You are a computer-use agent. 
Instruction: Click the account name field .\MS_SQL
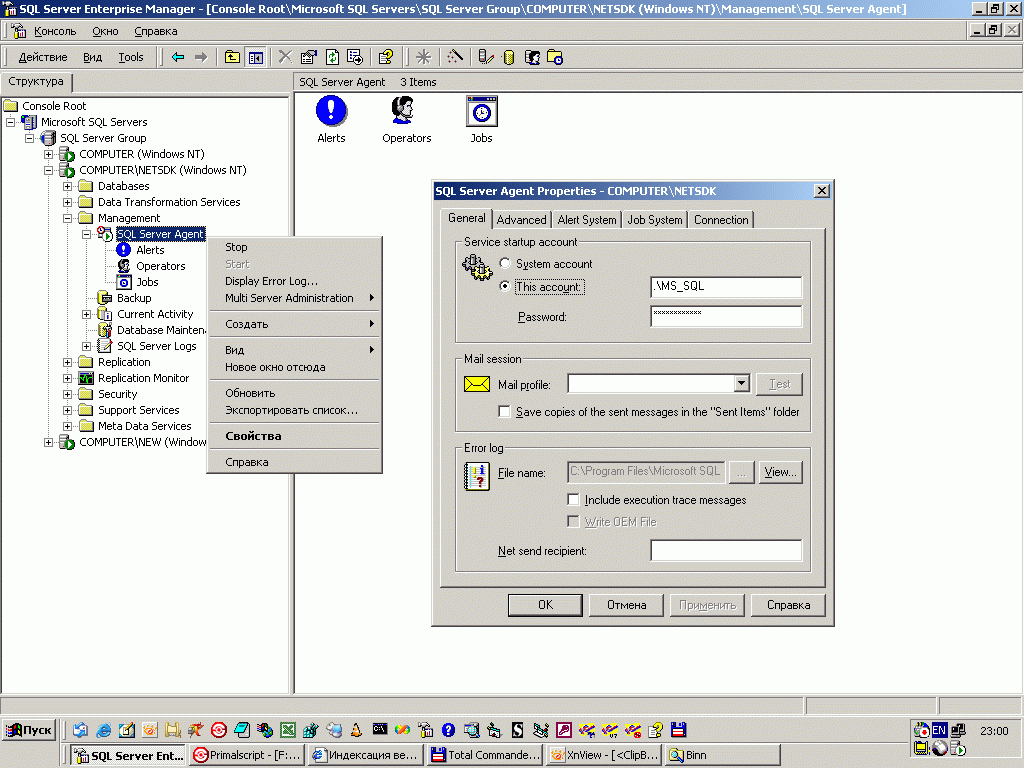coord(726,287)
